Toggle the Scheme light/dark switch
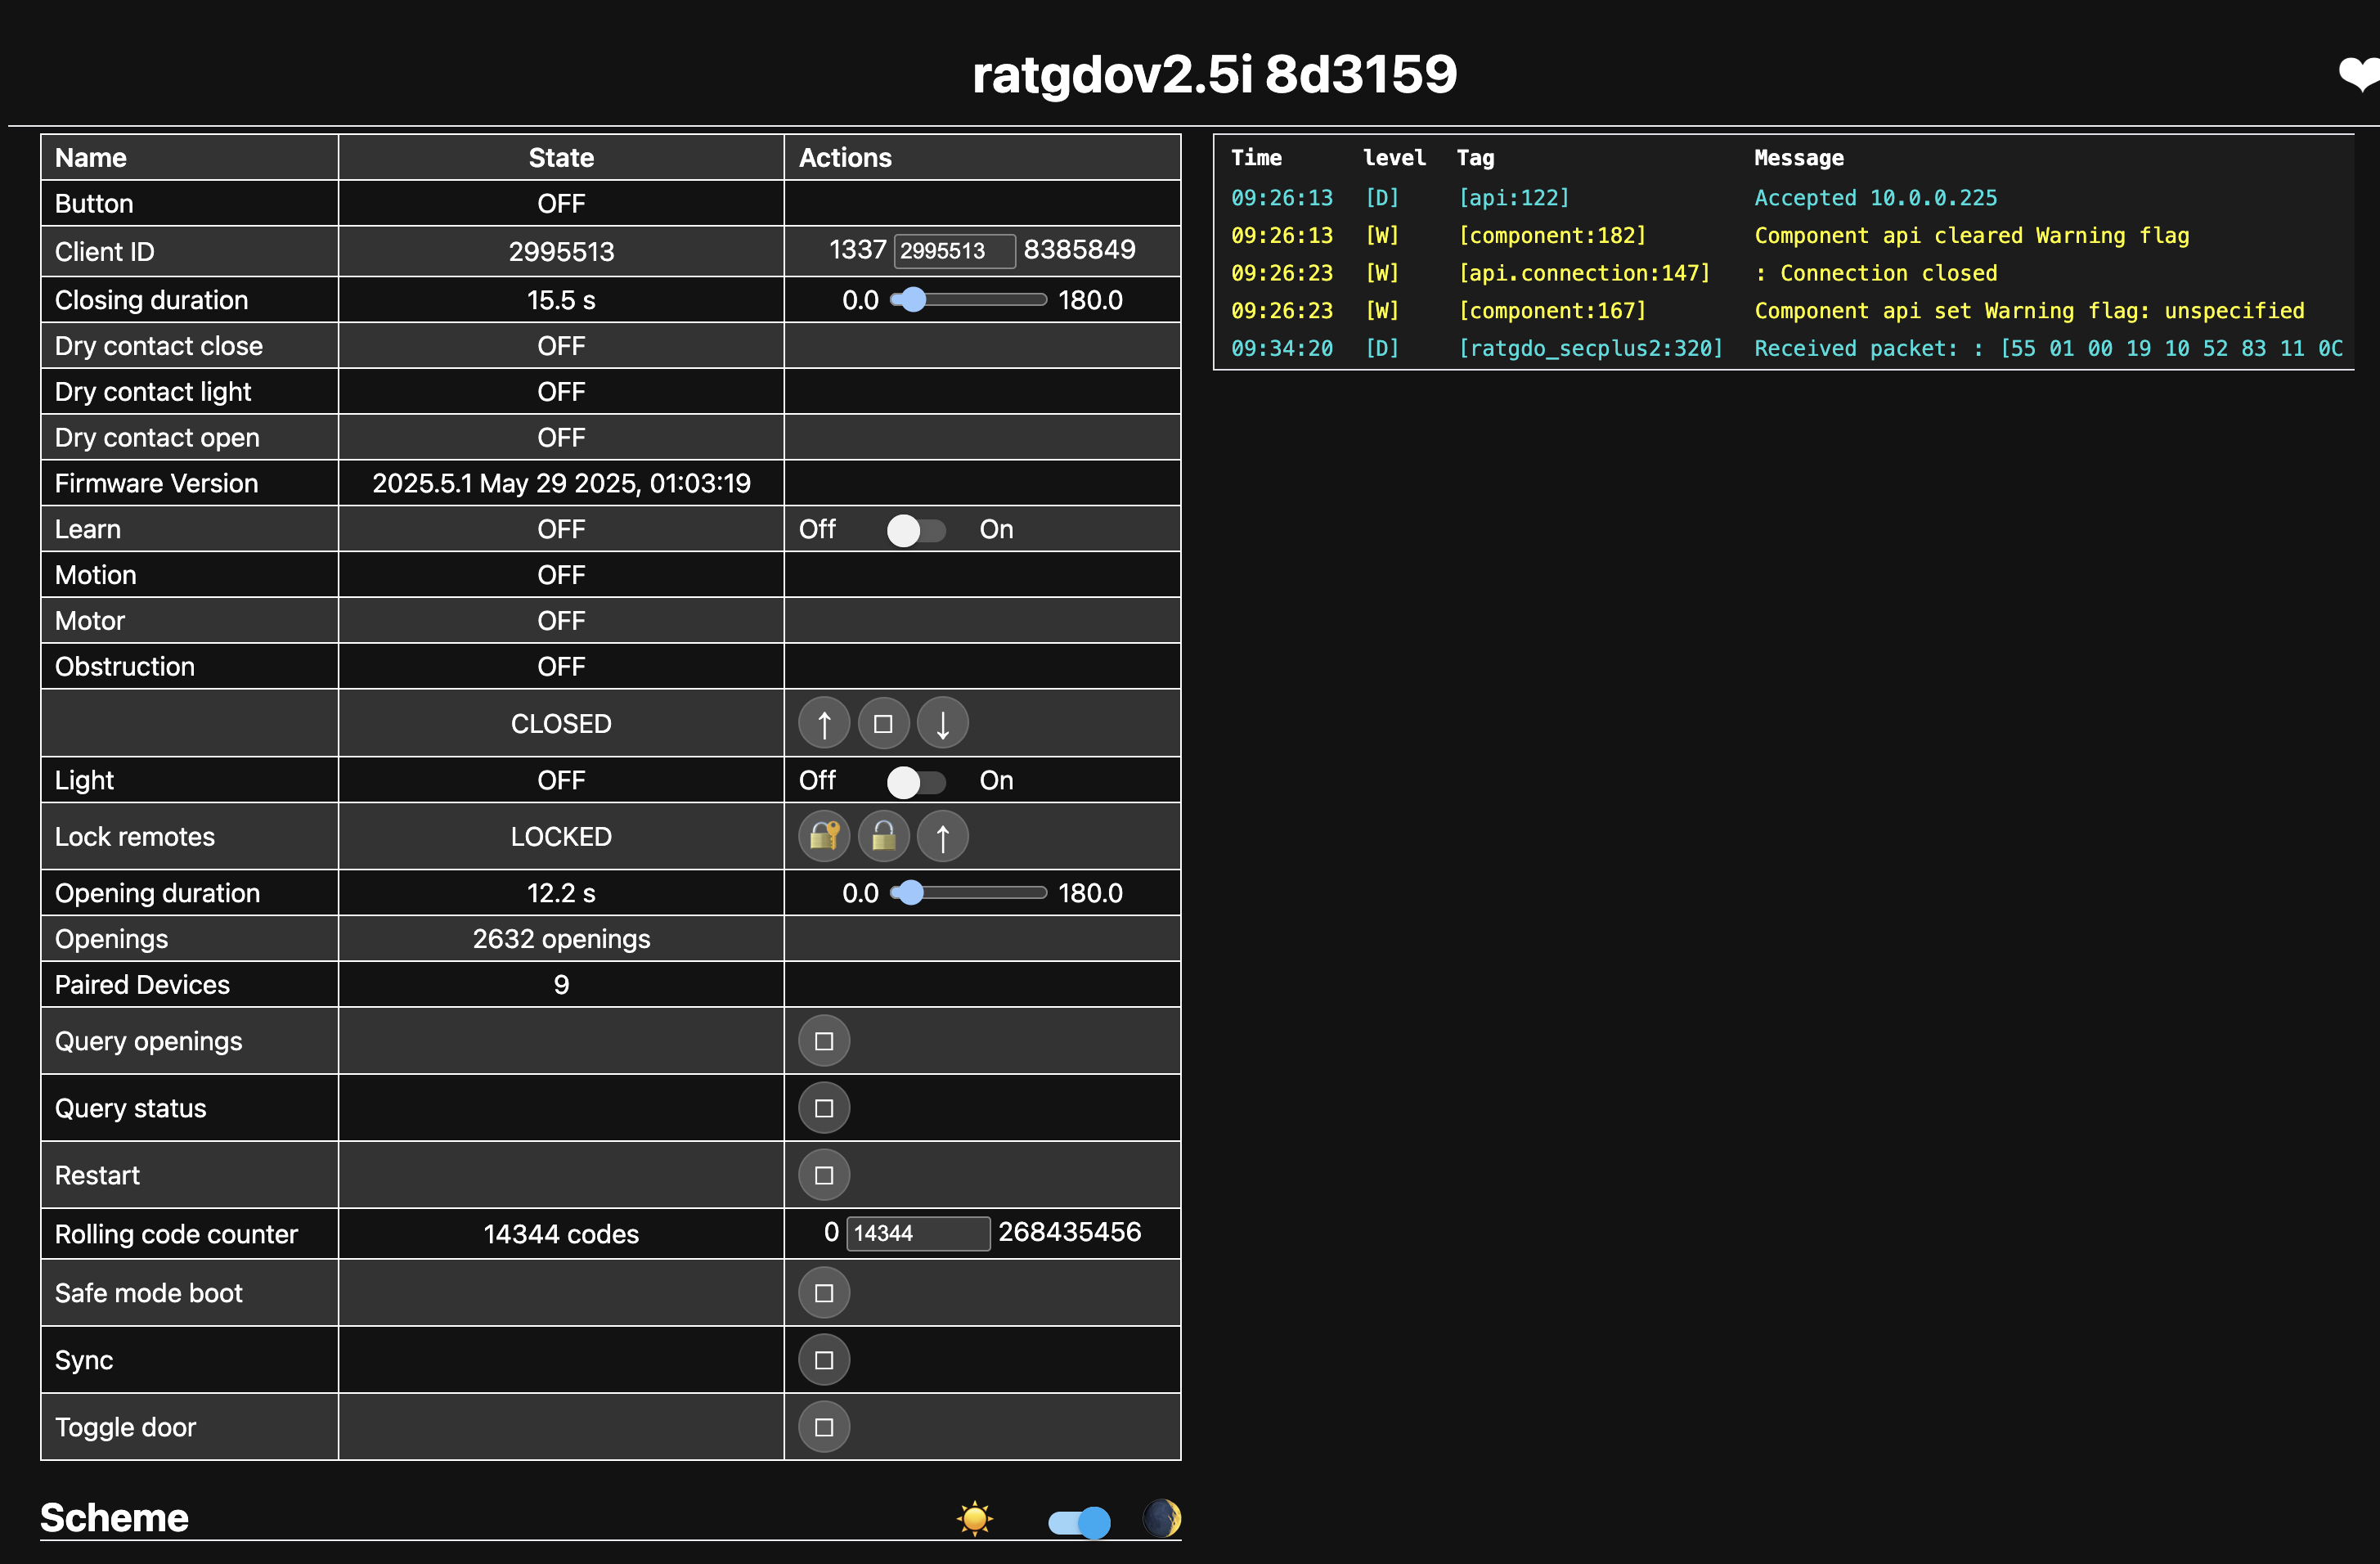This screenshot has width=2380, height=1564. tap(1078, 1521)
